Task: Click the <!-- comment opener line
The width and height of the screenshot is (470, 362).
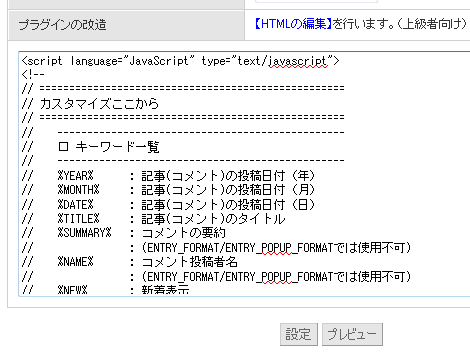Action: click(33, 74)
